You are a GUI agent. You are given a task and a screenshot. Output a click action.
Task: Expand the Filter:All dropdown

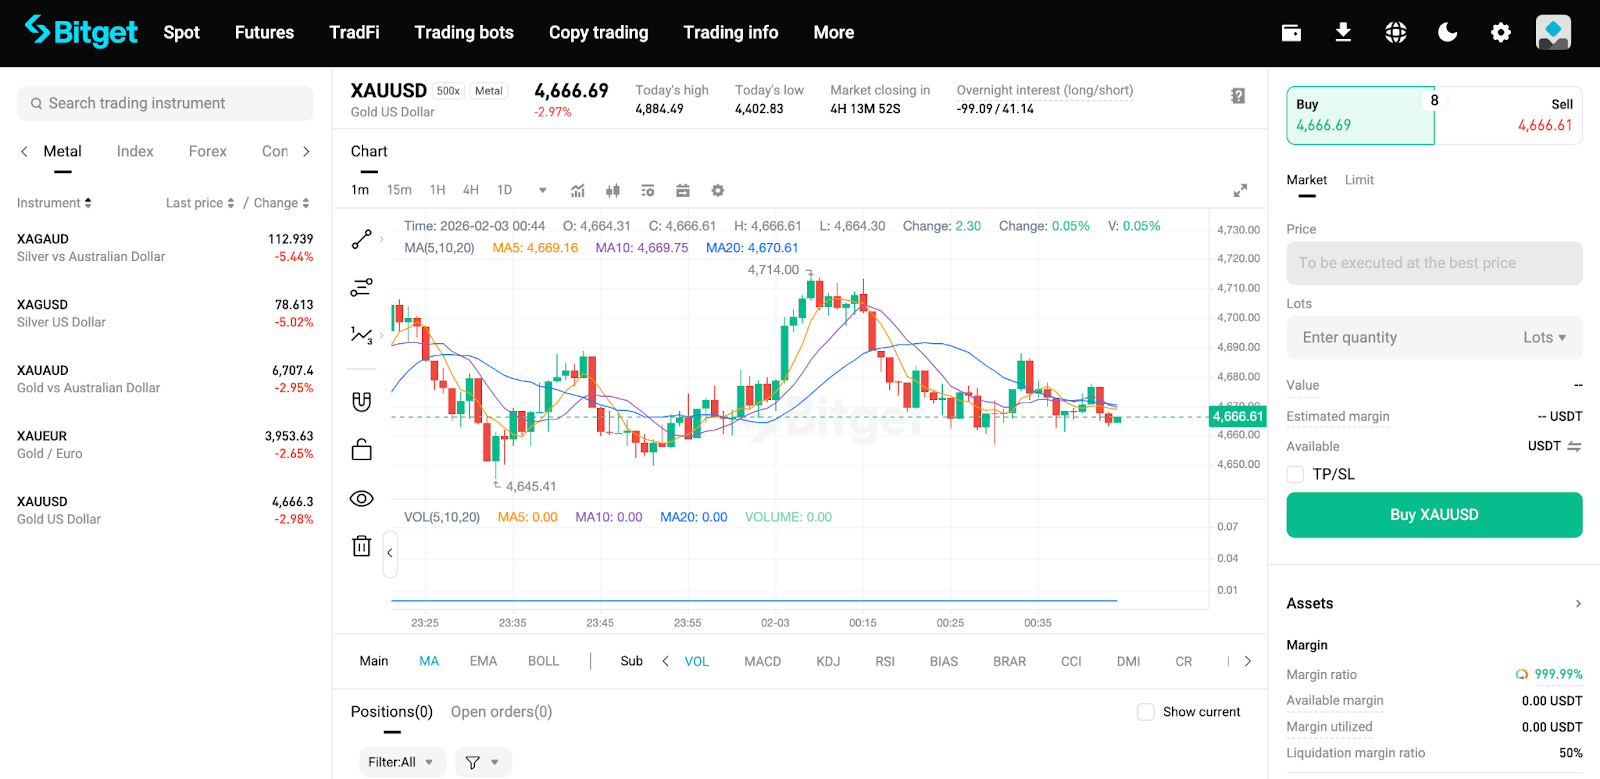(402, 762)
